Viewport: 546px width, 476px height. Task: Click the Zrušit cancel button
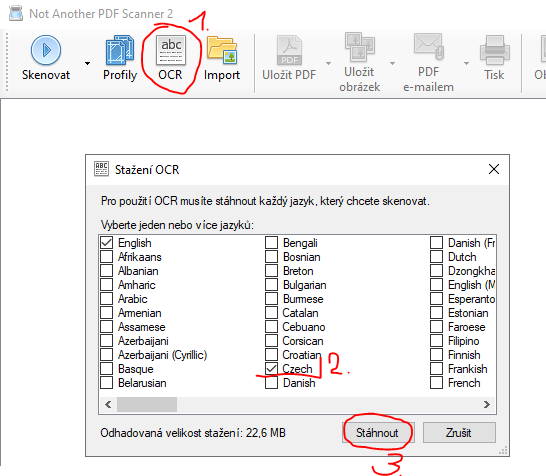coord(459,433)
